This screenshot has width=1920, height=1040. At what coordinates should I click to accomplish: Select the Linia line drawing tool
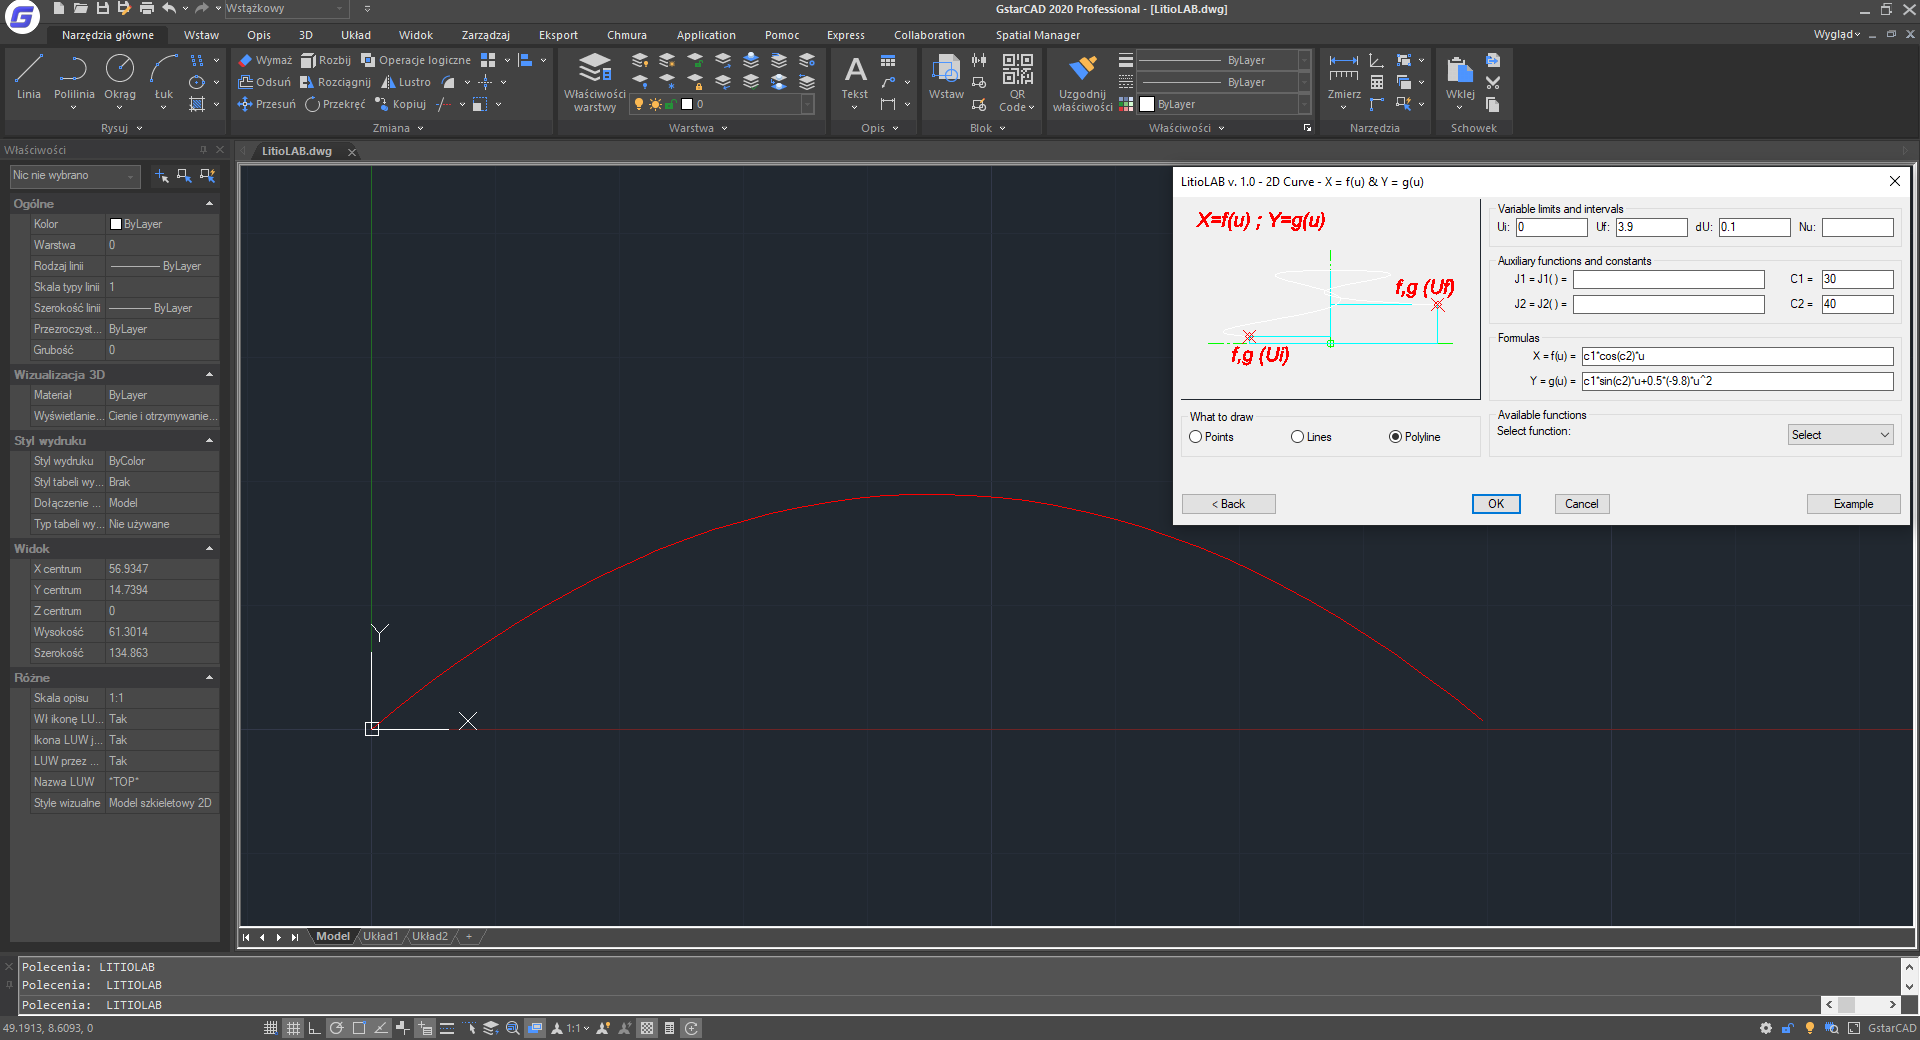[x=29, y=77]
